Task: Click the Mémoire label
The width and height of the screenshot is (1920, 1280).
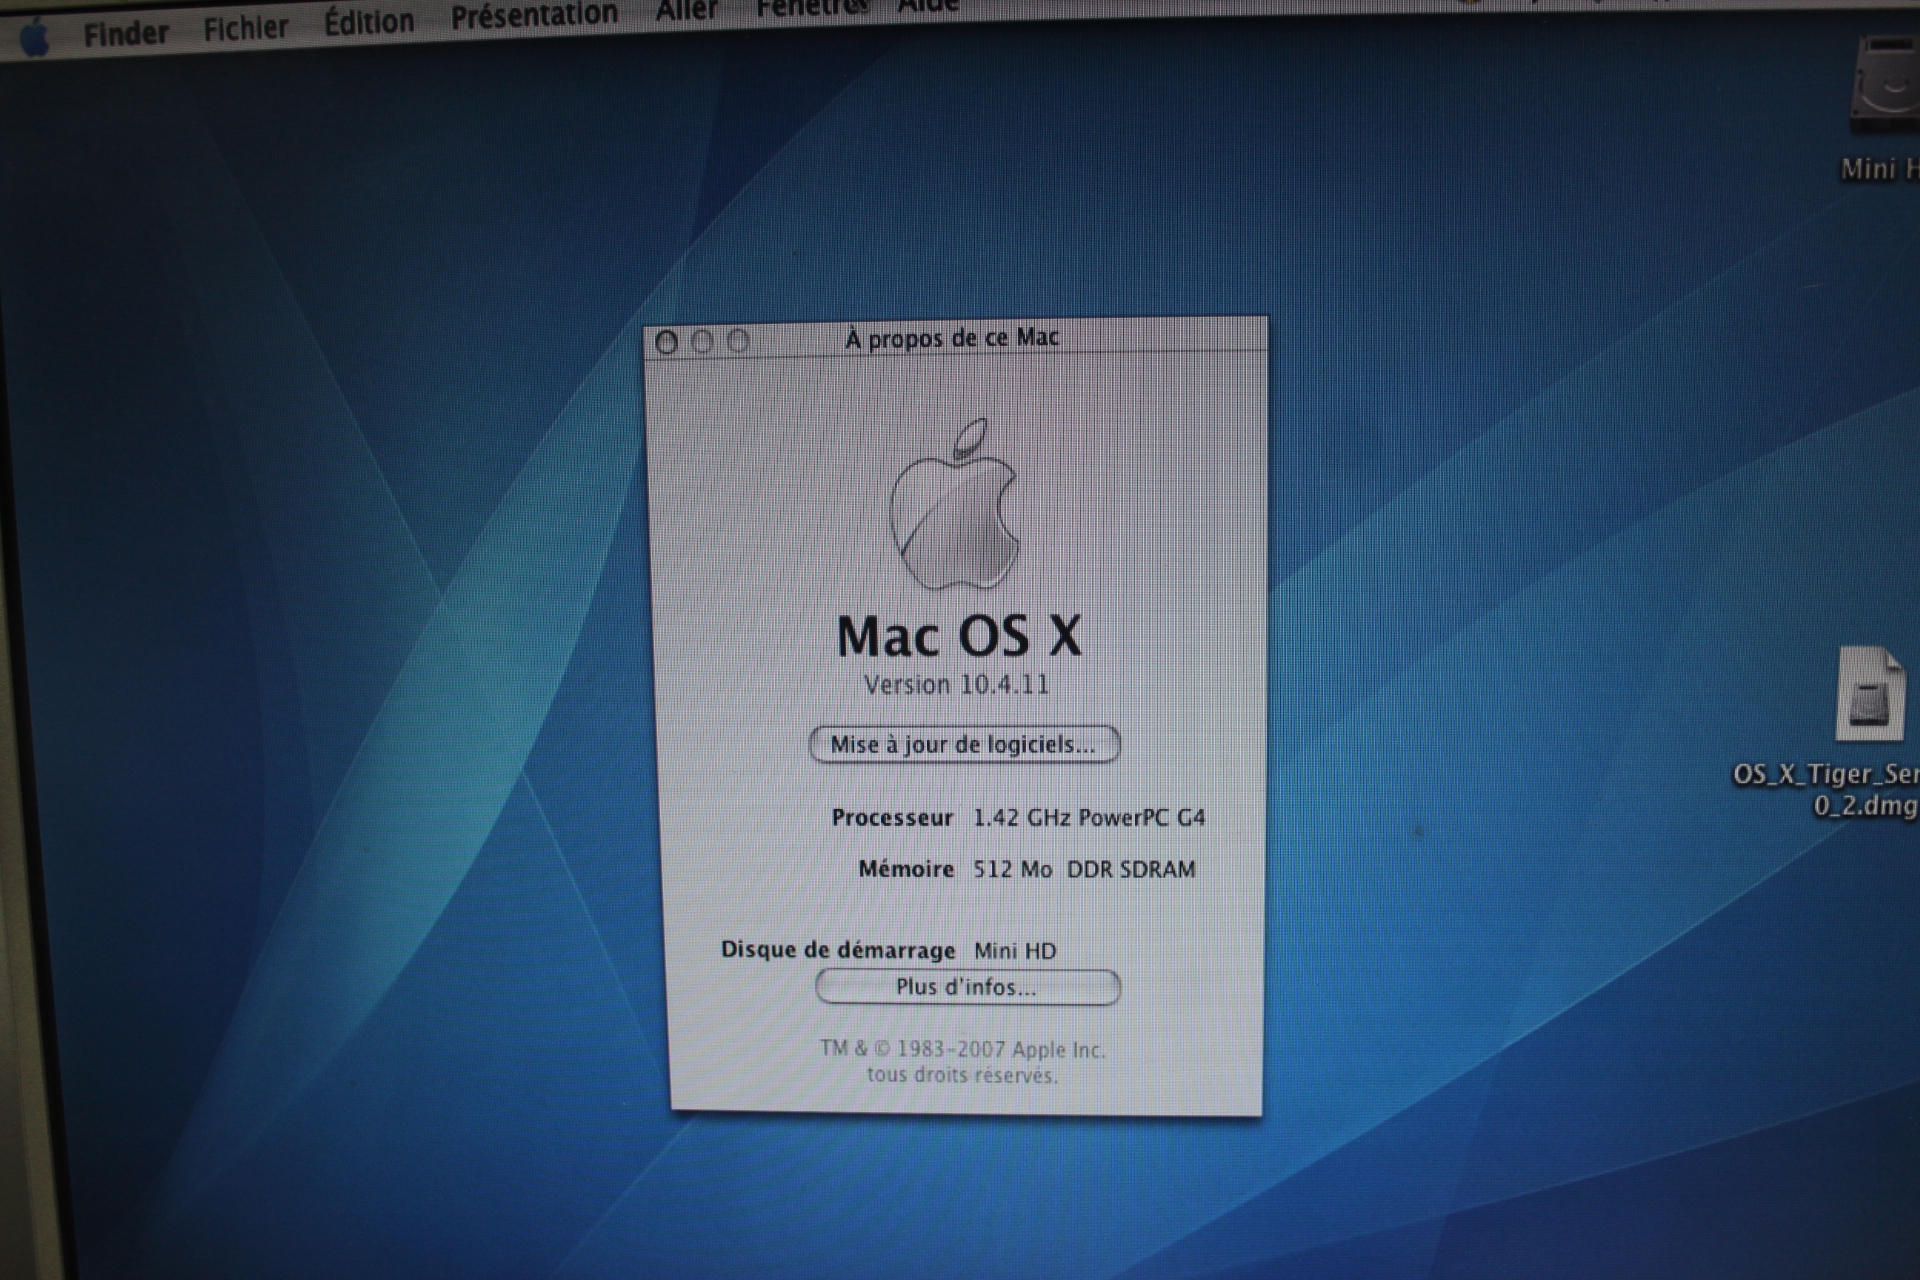Action: pos(906,869)
